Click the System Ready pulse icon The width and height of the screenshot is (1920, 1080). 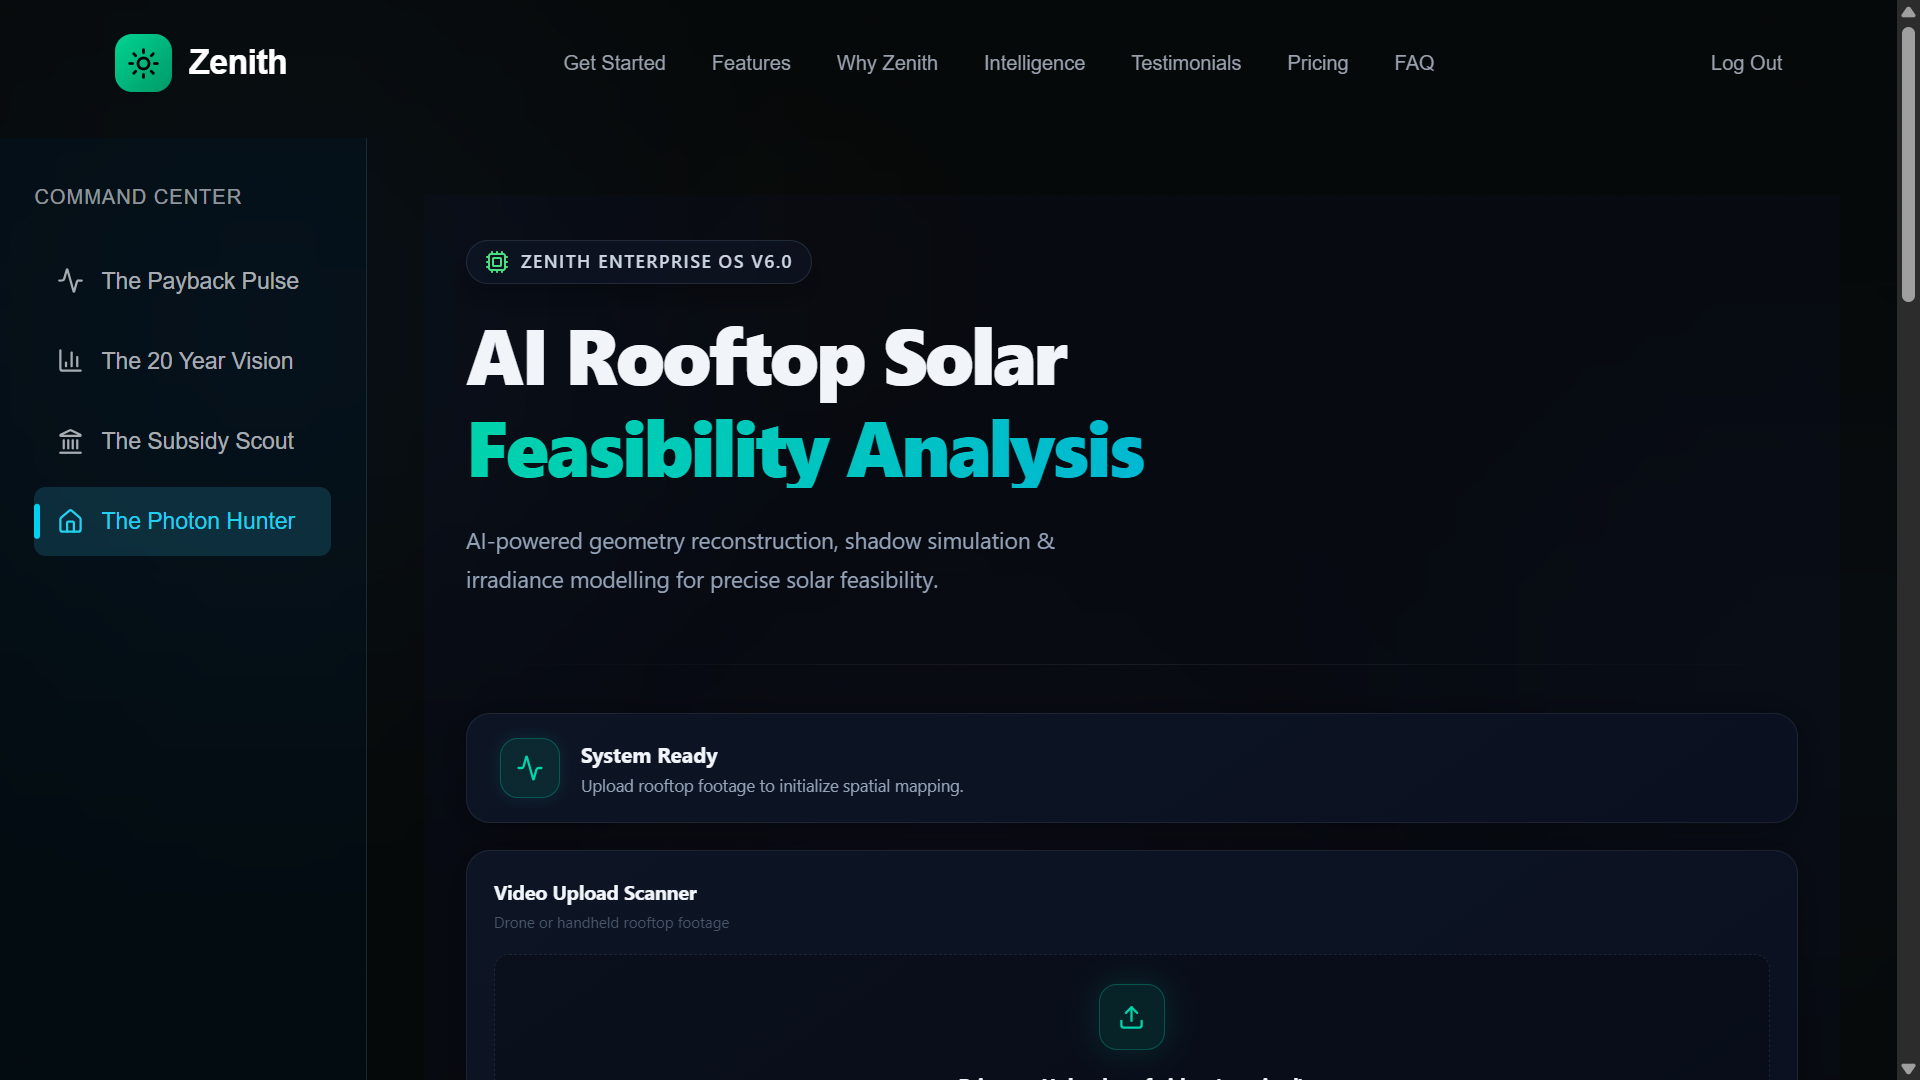(x=530, y=768)
